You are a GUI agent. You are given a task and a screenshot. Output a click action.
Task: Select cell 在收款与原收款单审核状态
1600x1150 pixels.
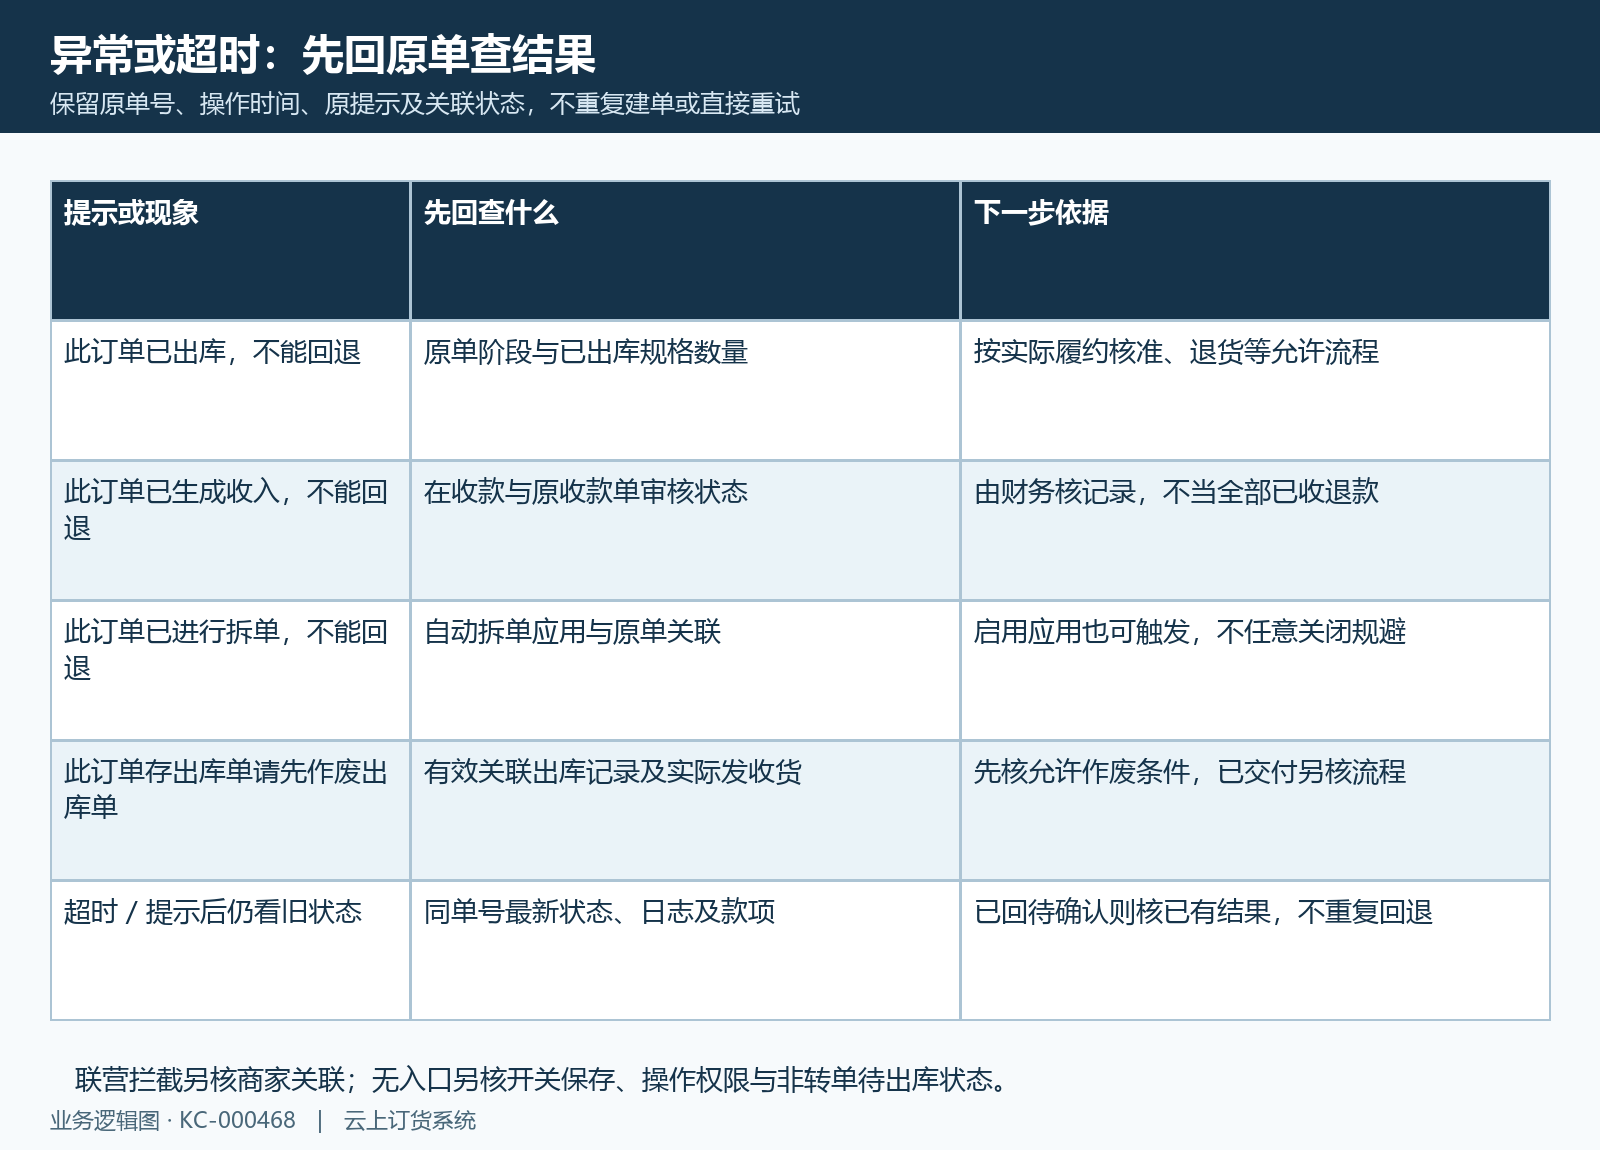tap(685, 531)
